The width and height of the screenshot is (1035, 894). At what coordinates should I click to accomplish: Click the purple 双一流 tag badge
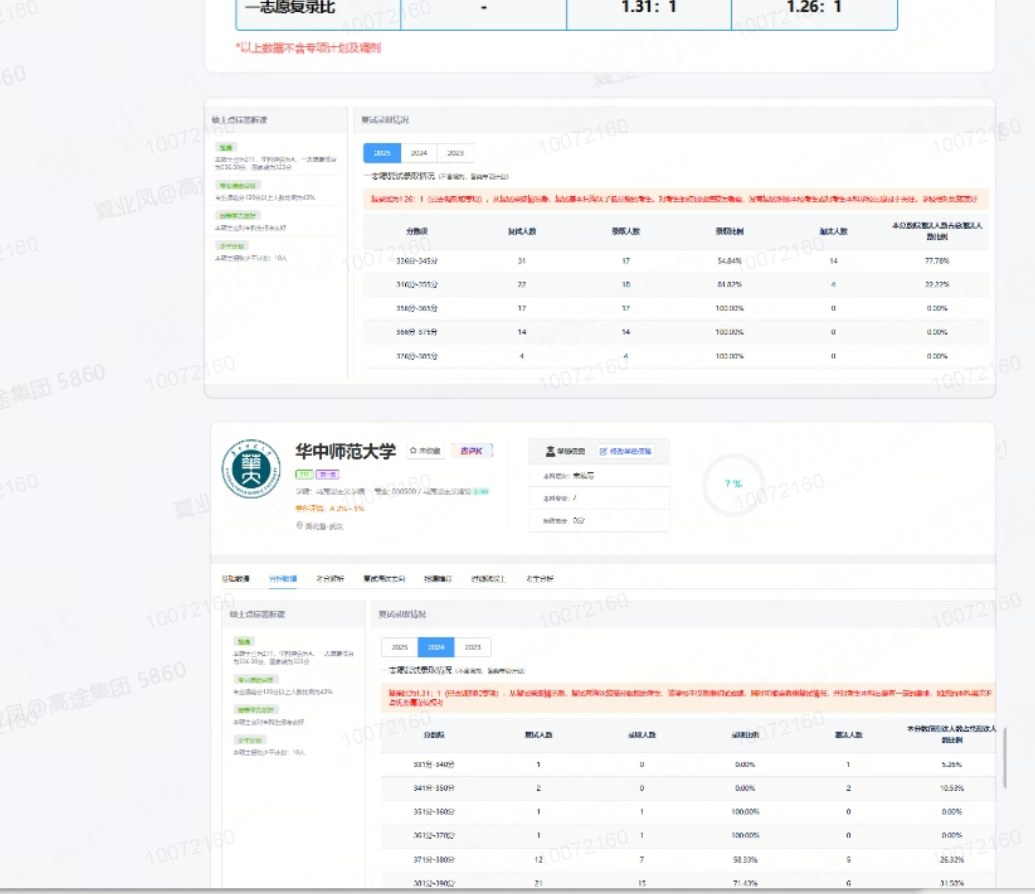(327, 474)
